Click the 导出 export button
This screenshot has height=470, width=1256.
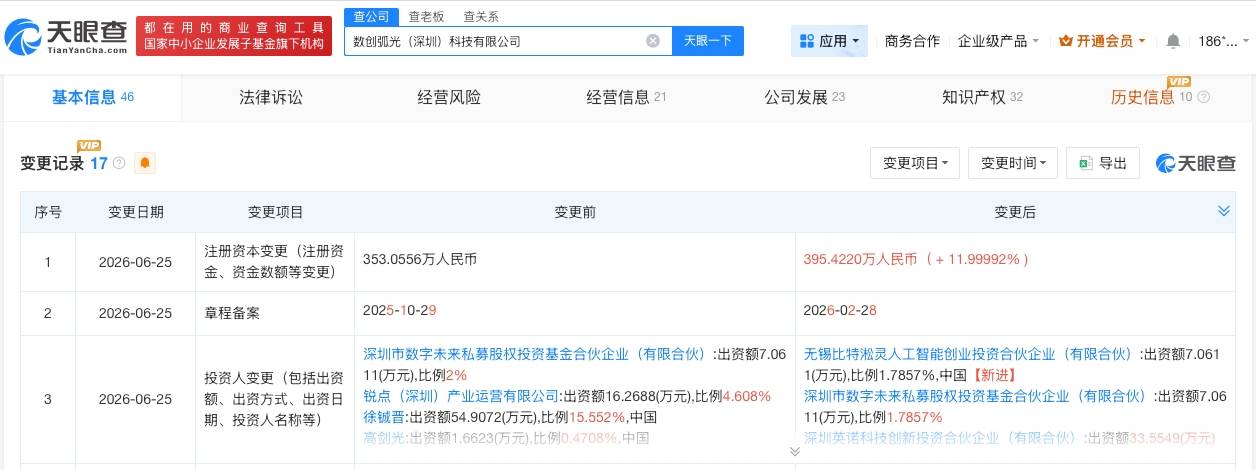coord(1103,163)
